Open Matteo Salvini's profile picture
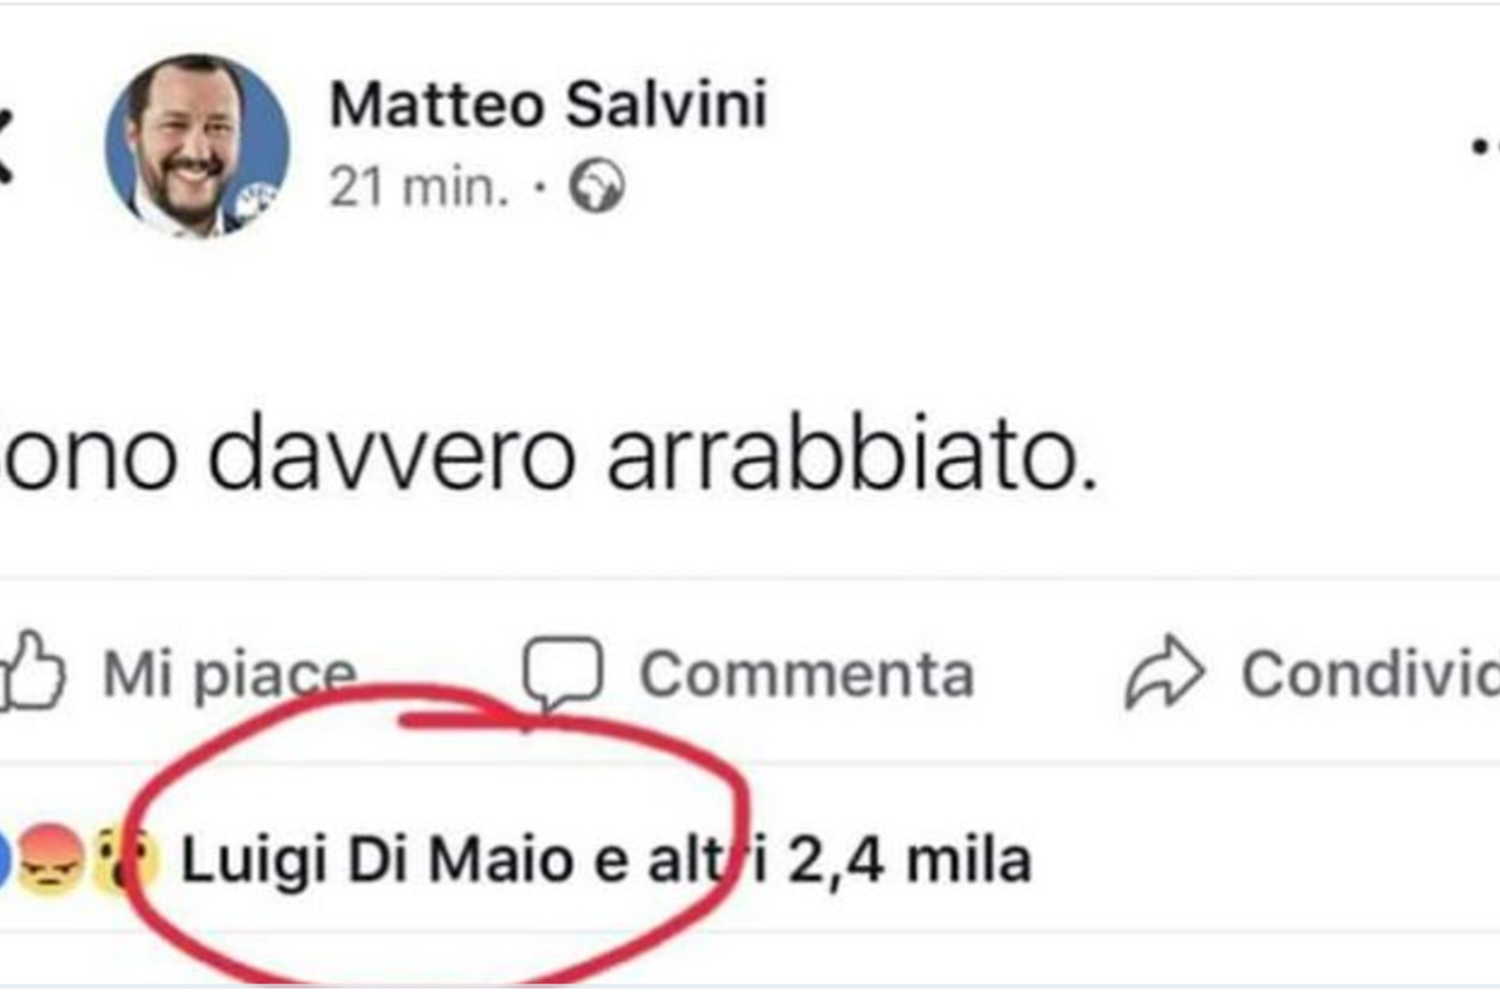The height and width of the screenshot is (1000, 1500). [x=197, y=146]
